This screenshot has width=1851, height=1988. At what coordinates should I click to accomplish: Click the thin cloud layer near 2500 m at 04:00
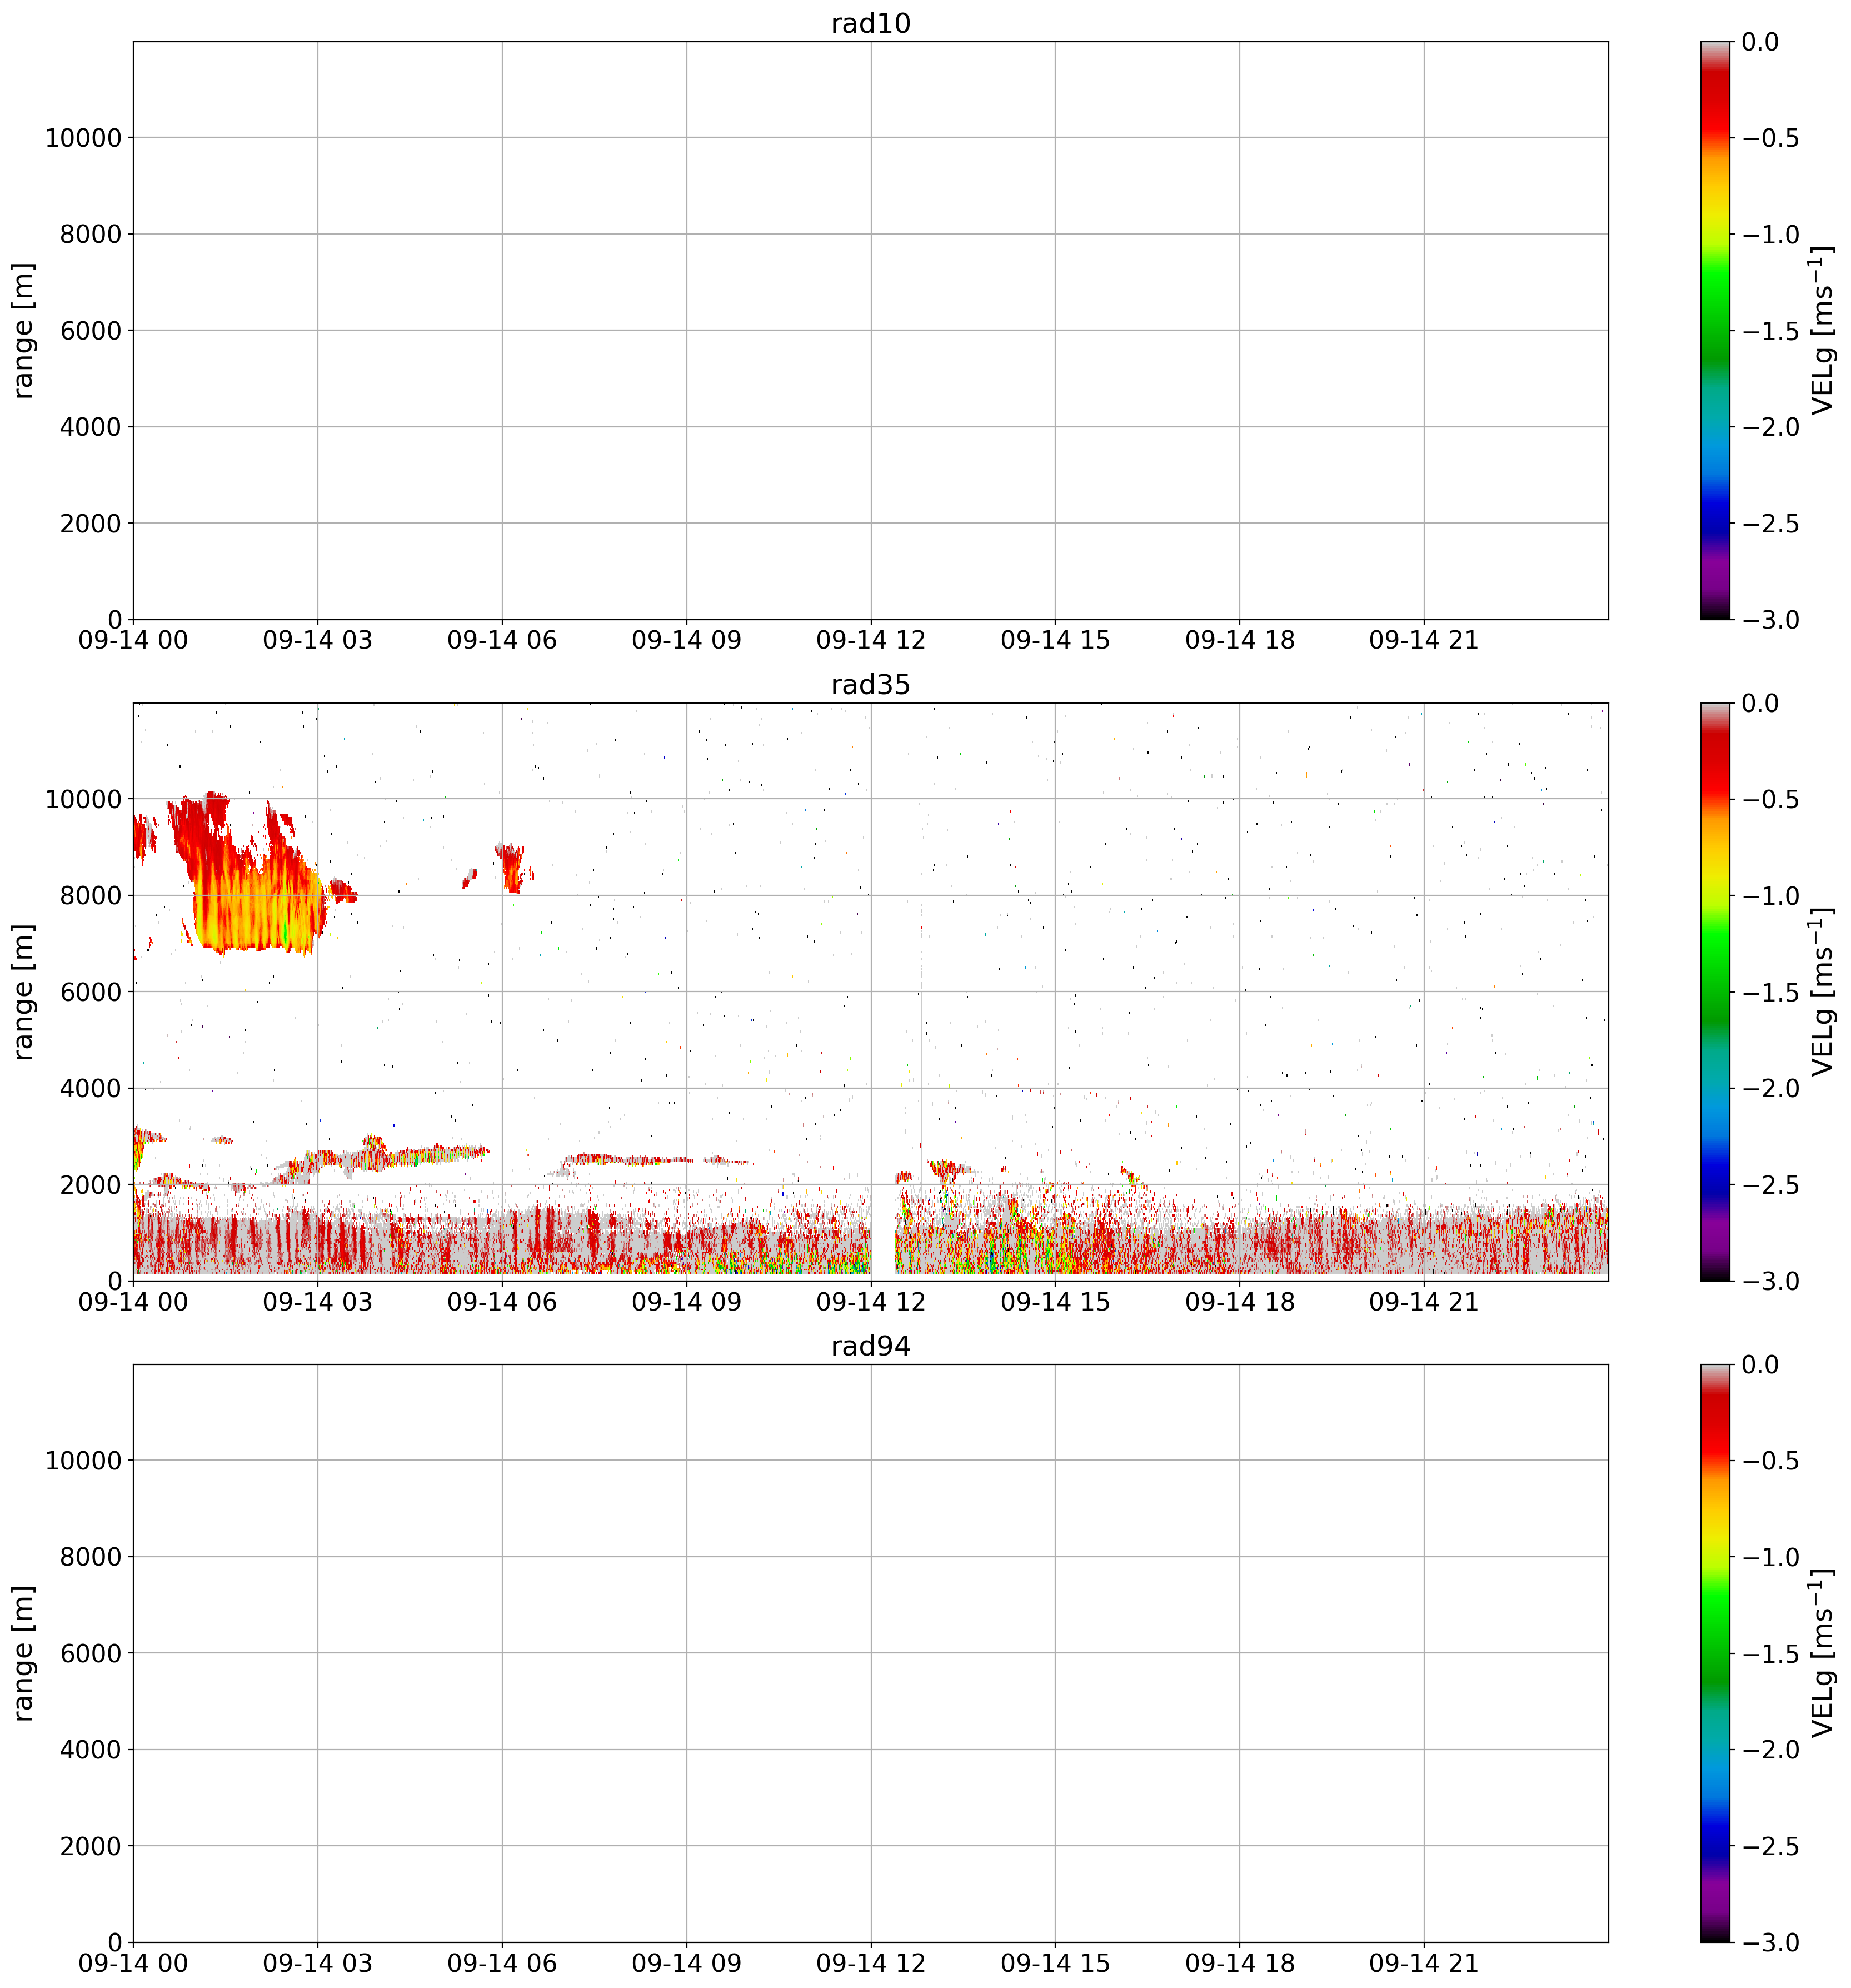click(x=380, y=1160)
